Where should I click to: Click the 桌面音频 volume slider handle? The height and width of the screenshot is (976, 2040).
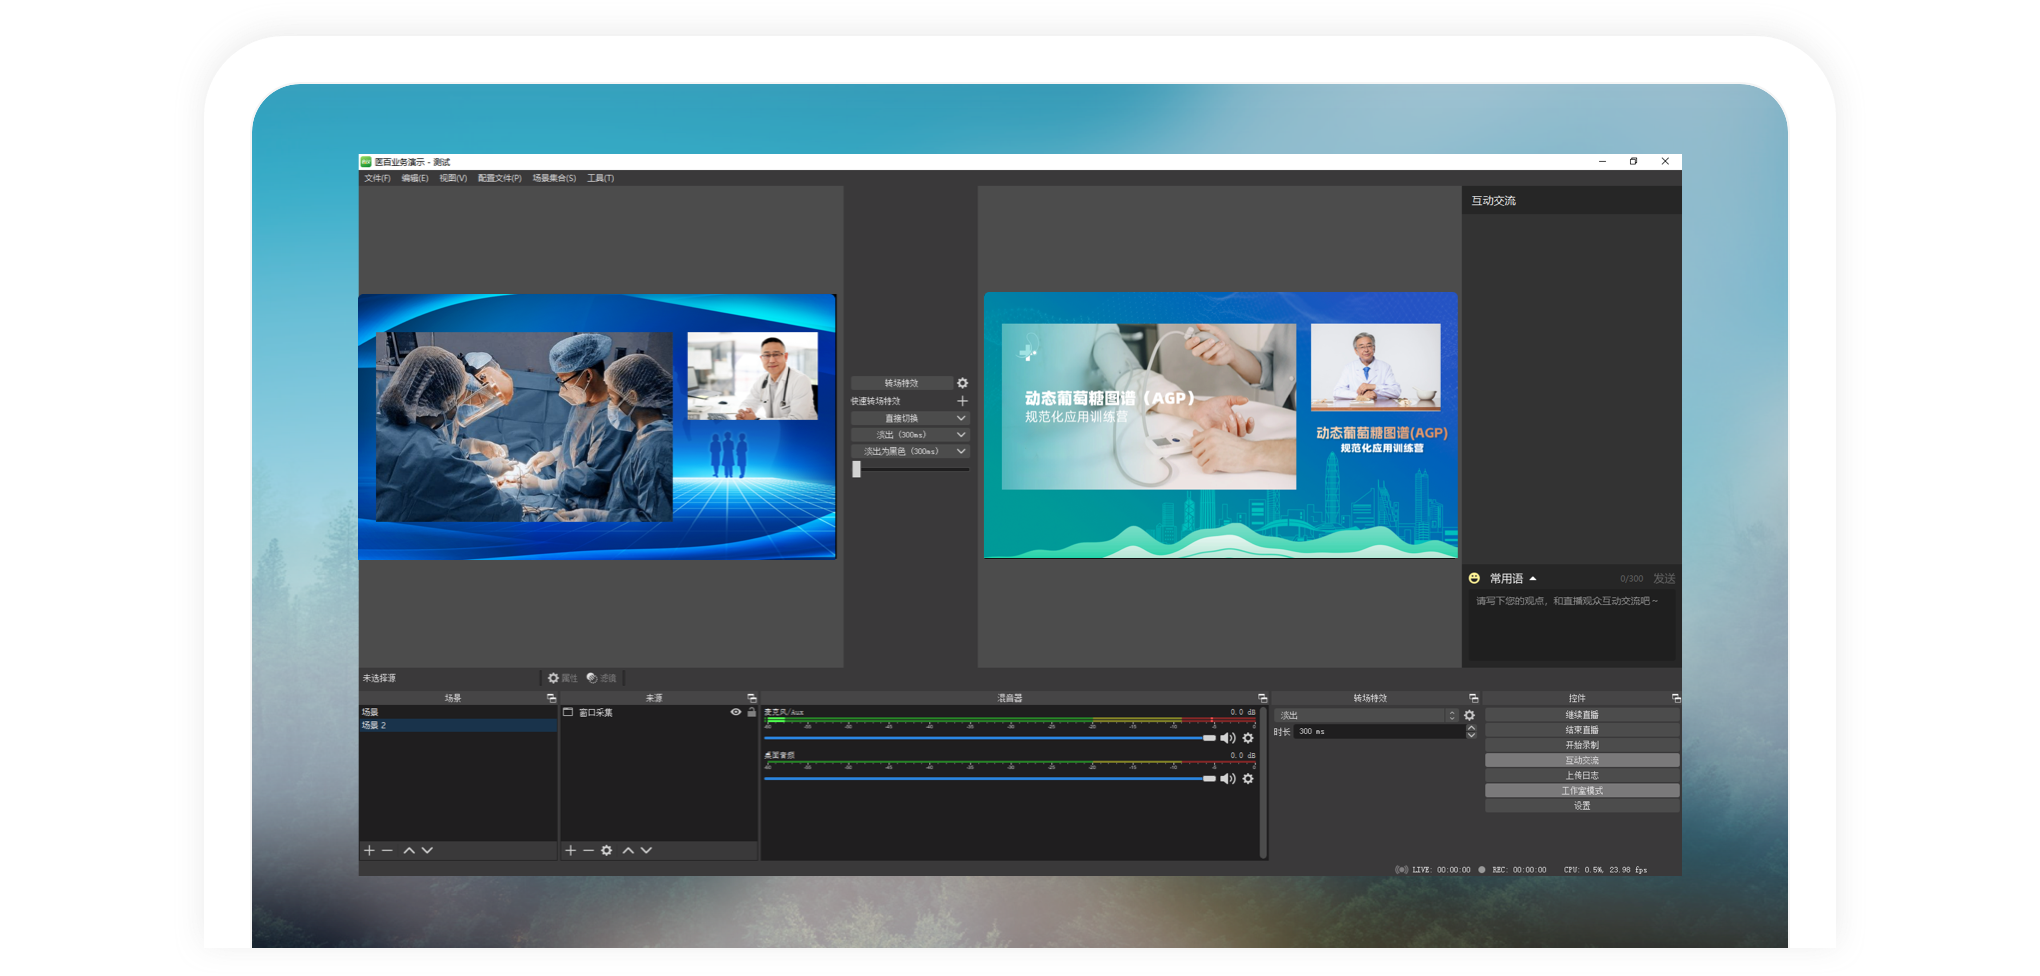[x=1209, y=778]
